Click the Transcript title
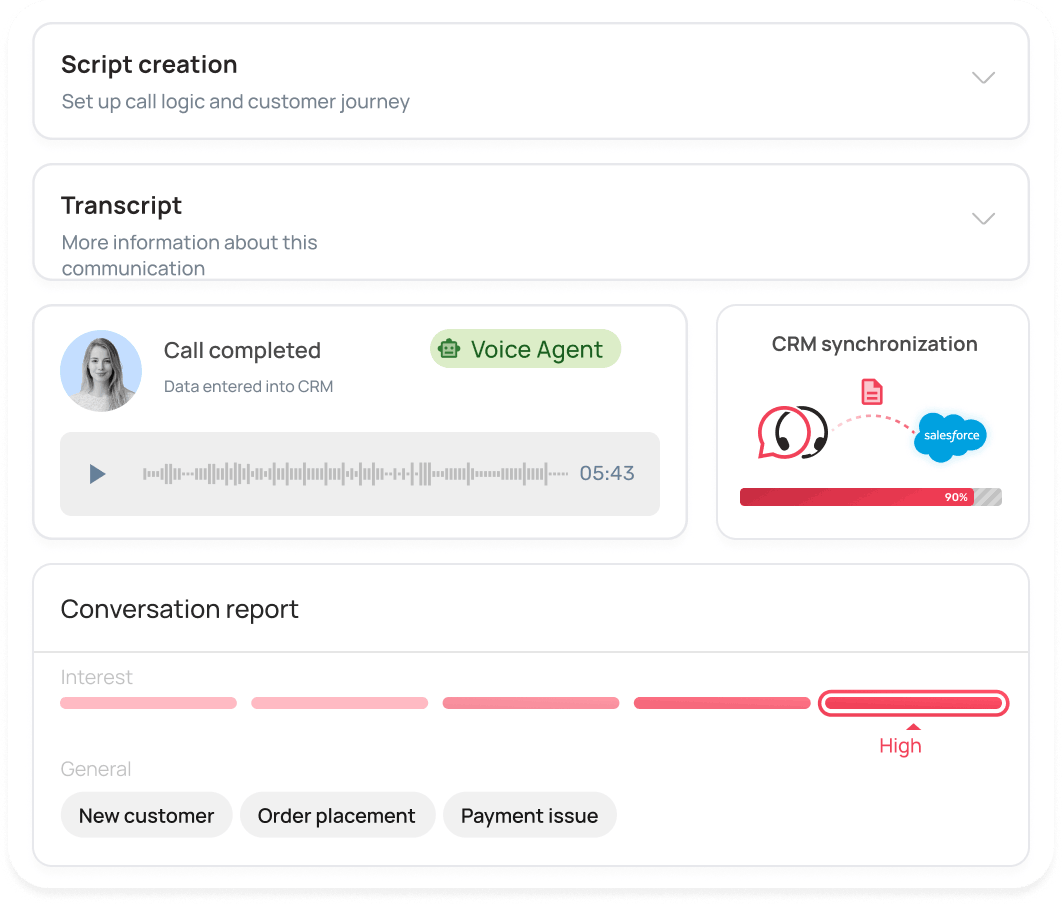This screenshot has height=904, width=1062. tap(121, 206)
